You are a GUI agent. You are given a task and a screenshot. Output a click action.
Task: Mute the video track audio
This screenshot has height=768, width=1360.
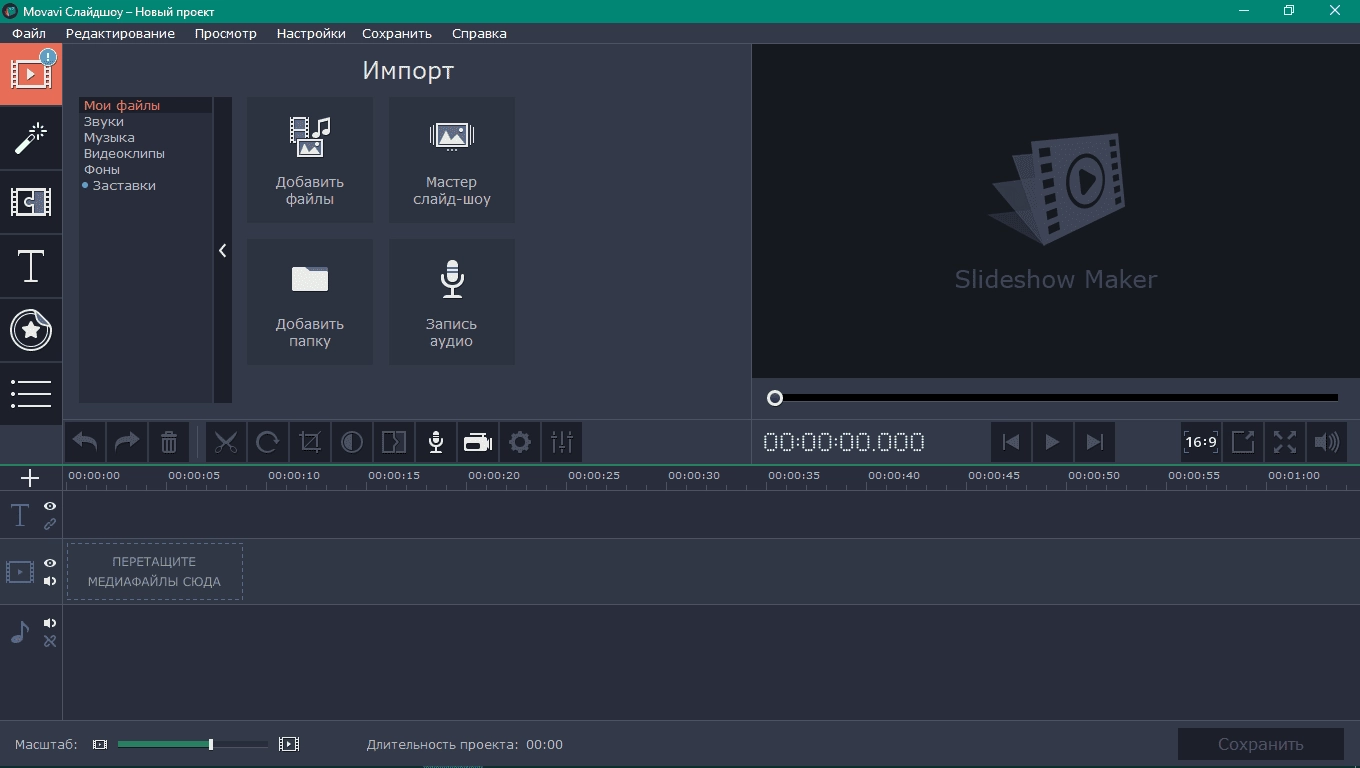50,581
